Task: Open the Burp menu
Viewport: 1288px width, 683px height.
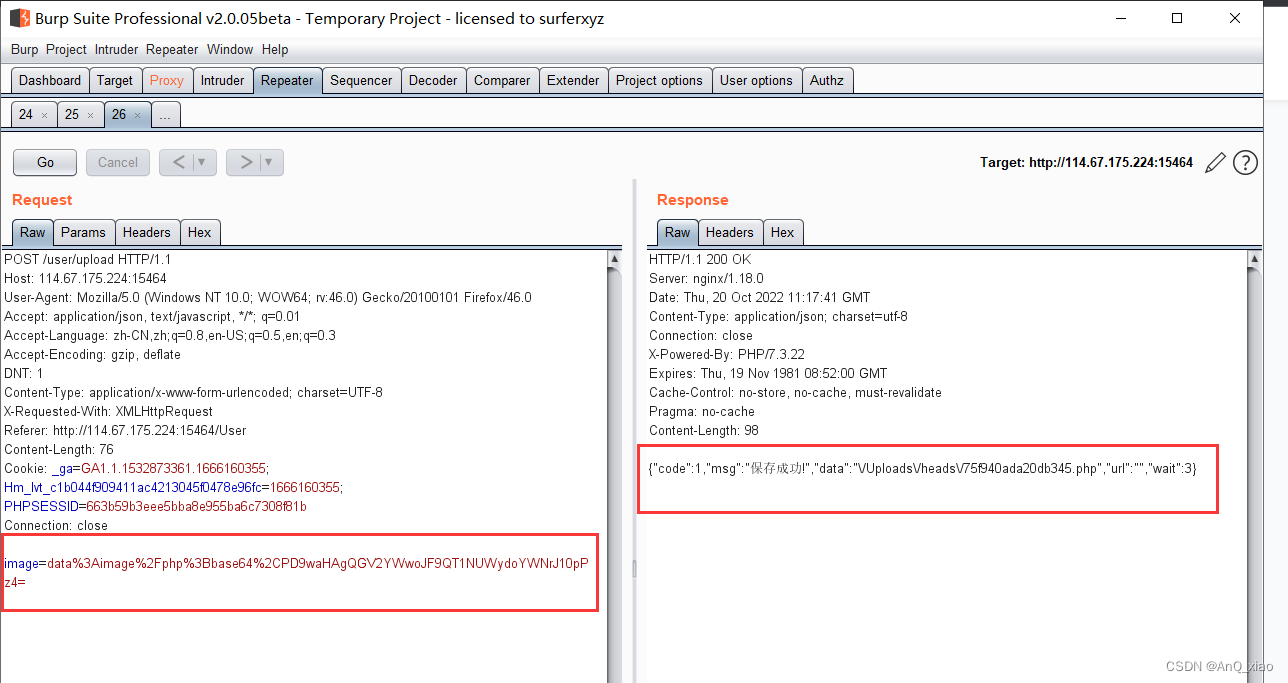Action: pyautogui.click(x=25, y=49)
